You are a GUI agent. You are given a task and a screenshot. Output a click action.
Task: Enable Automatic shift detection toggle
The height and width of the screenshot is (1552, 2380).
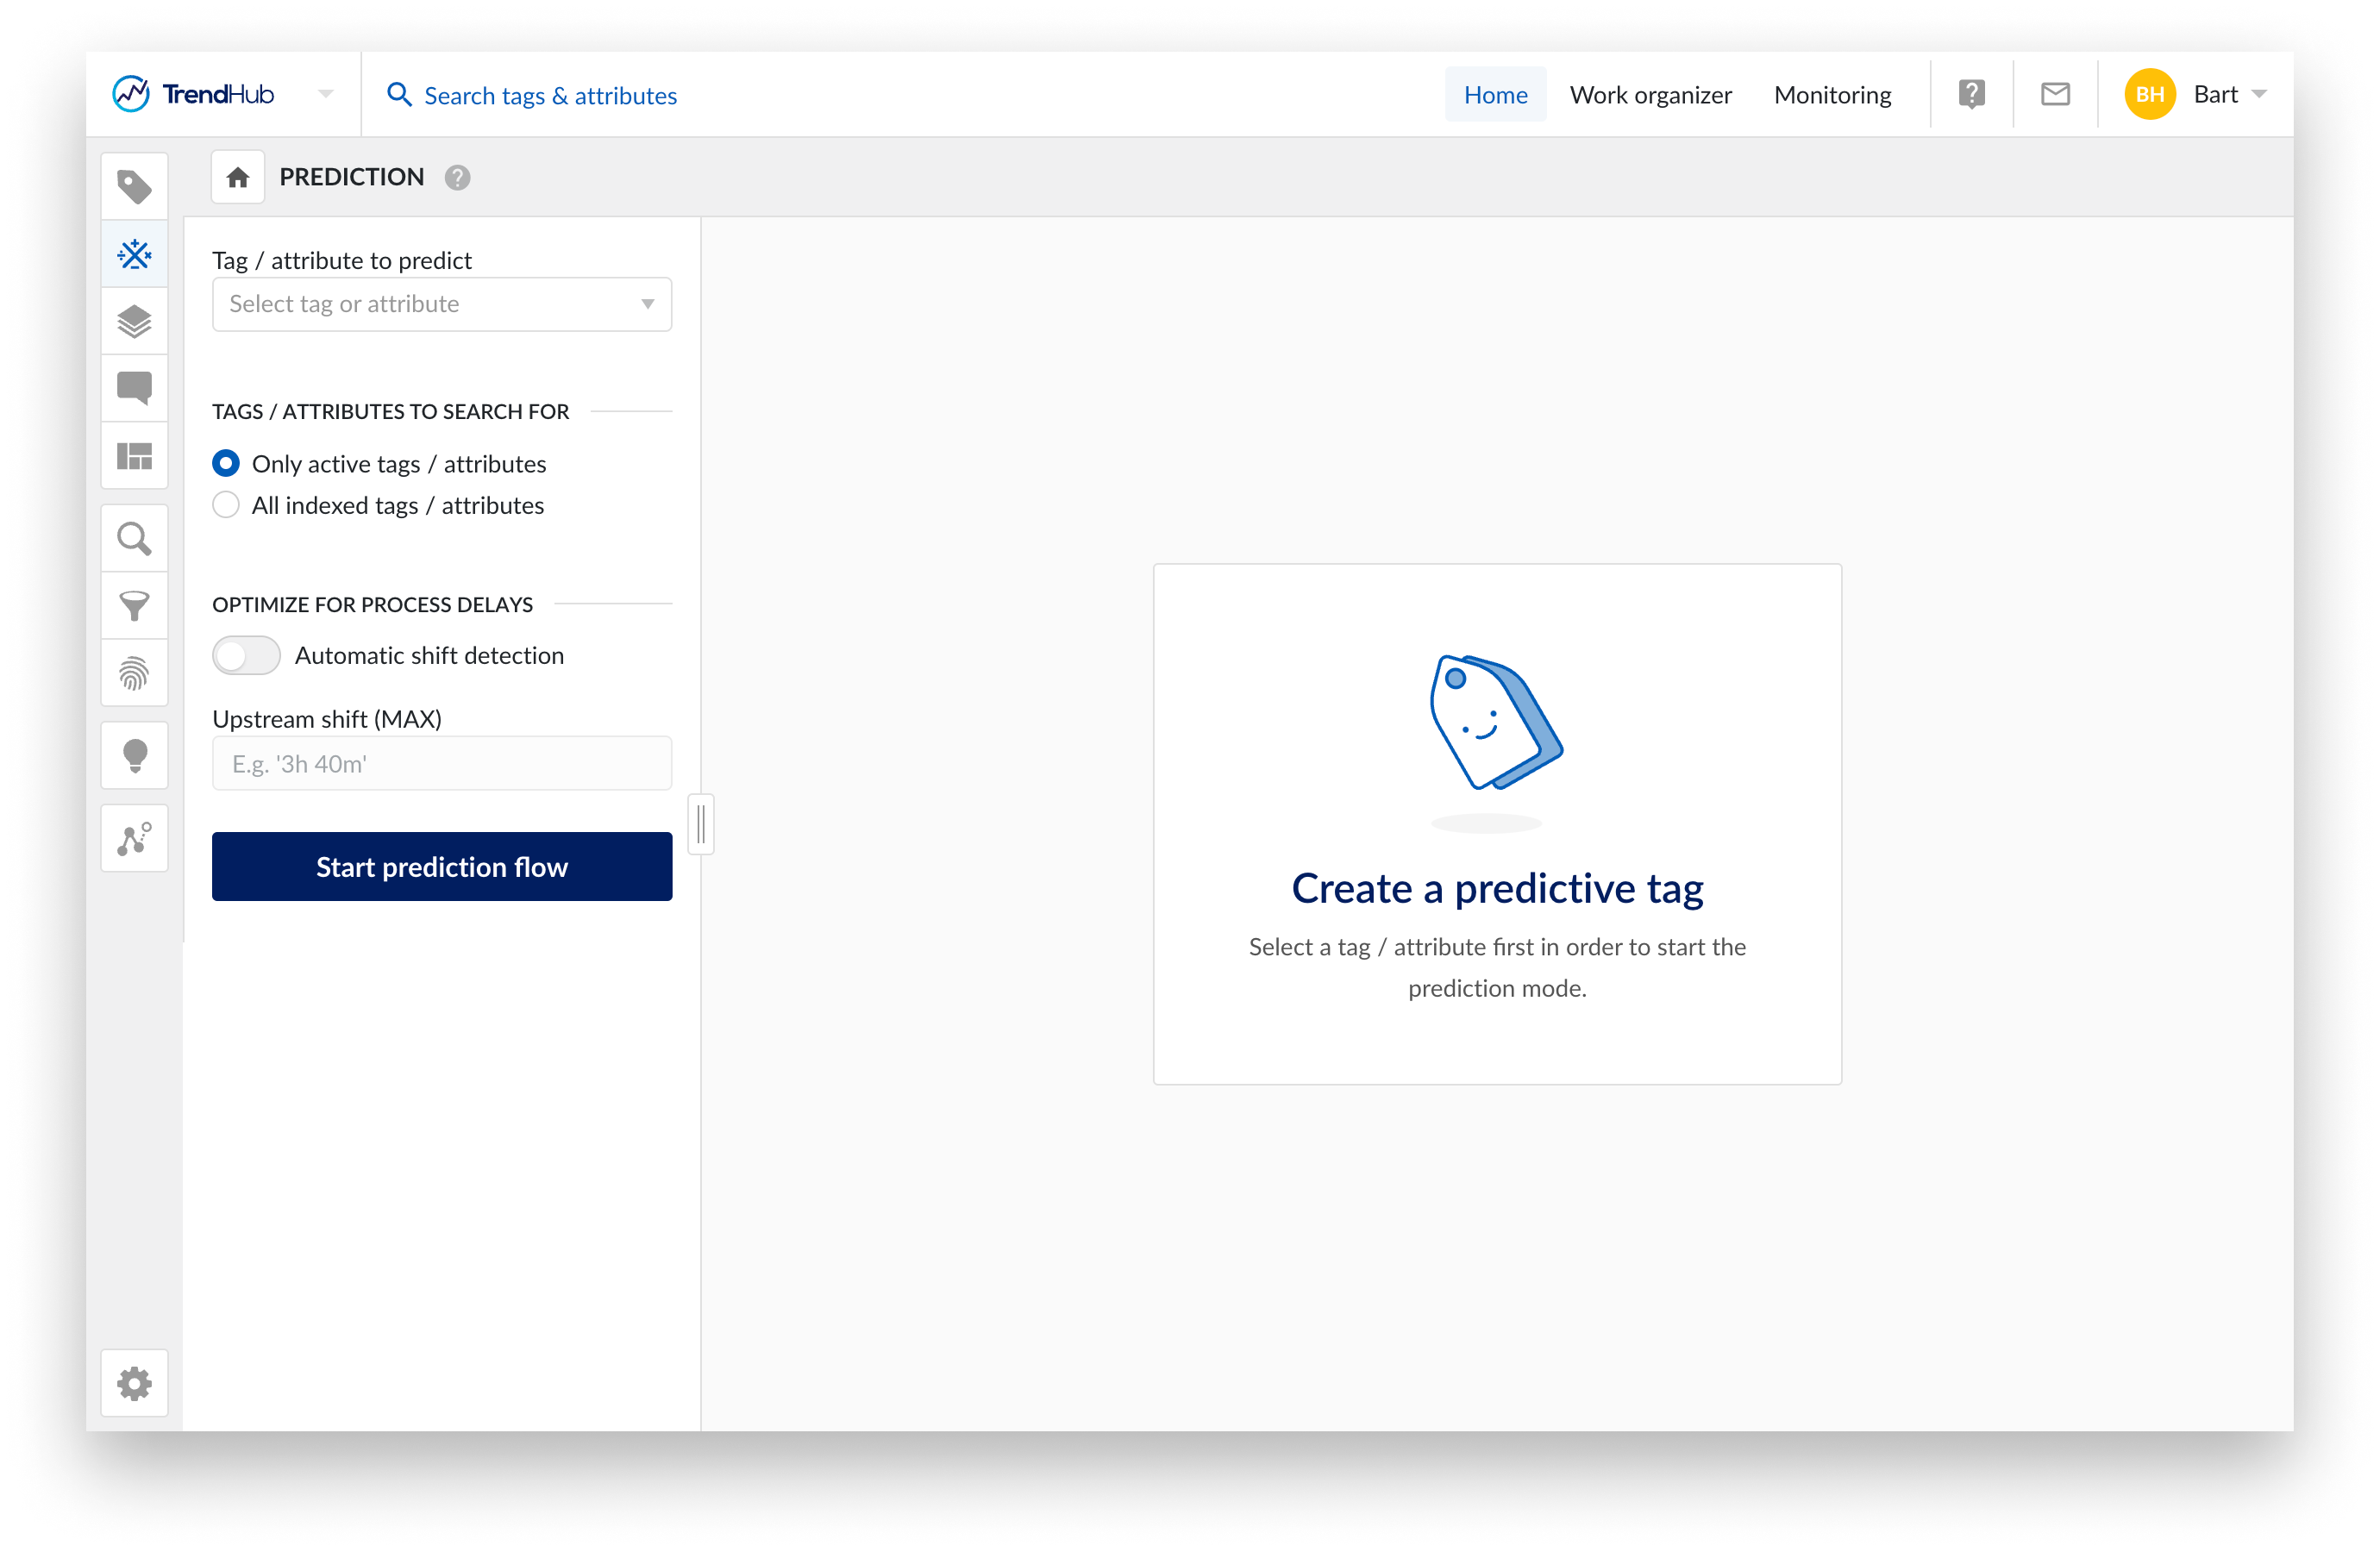tap(246, 656)
